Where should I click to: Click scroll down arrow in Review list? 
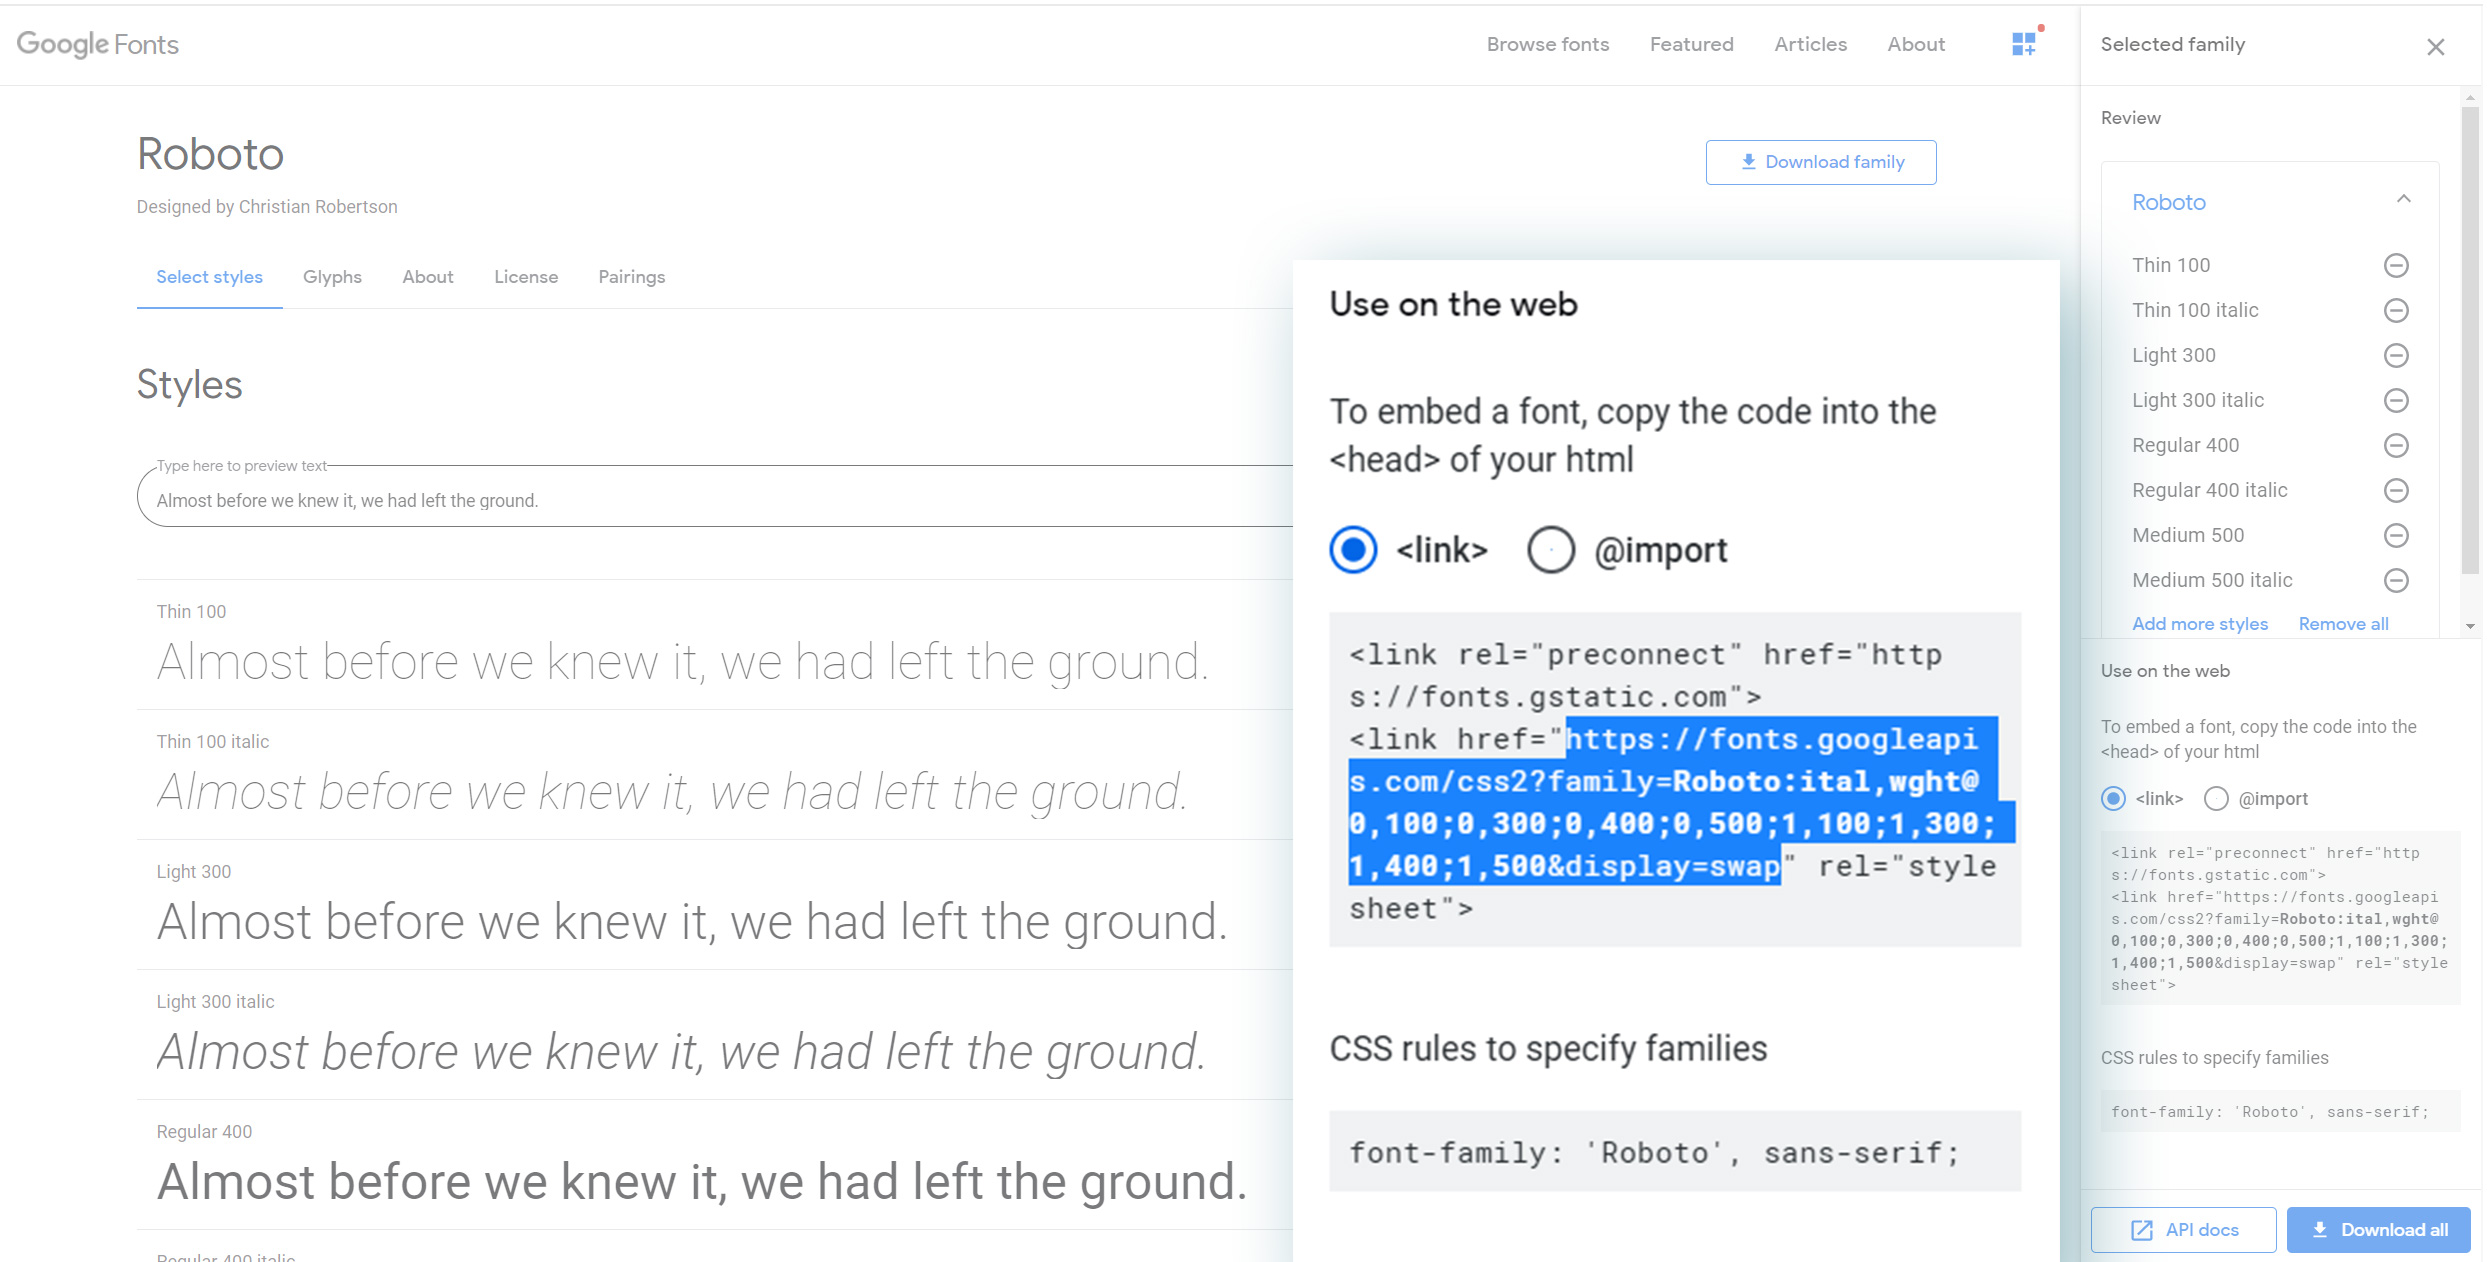(x=2470, y=627)
